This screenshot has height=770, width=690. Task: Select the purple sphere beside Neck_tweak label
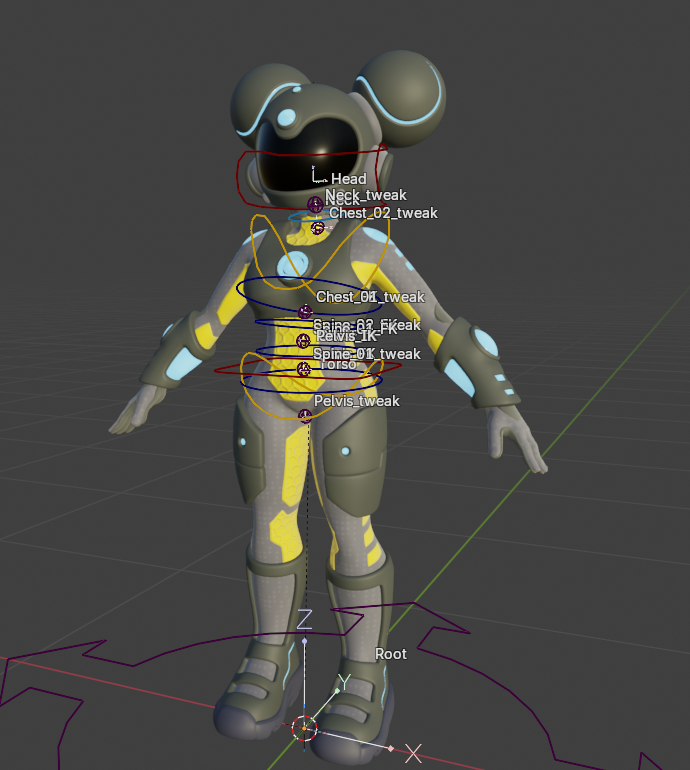click(315, 204)
